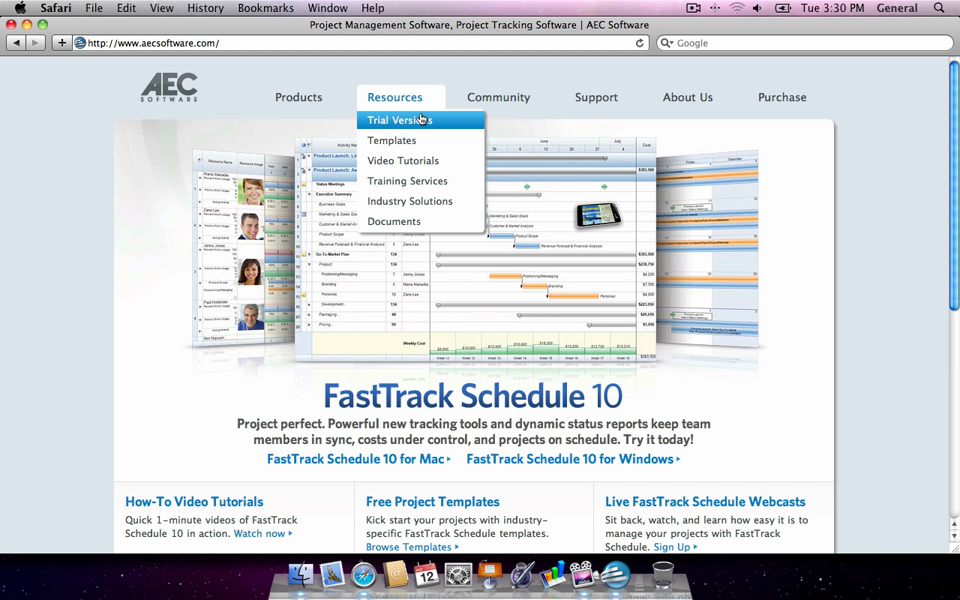This screenshot has height=600, width=960.
Task: Click the Sign Up link
Action: [x=675, y=547]
